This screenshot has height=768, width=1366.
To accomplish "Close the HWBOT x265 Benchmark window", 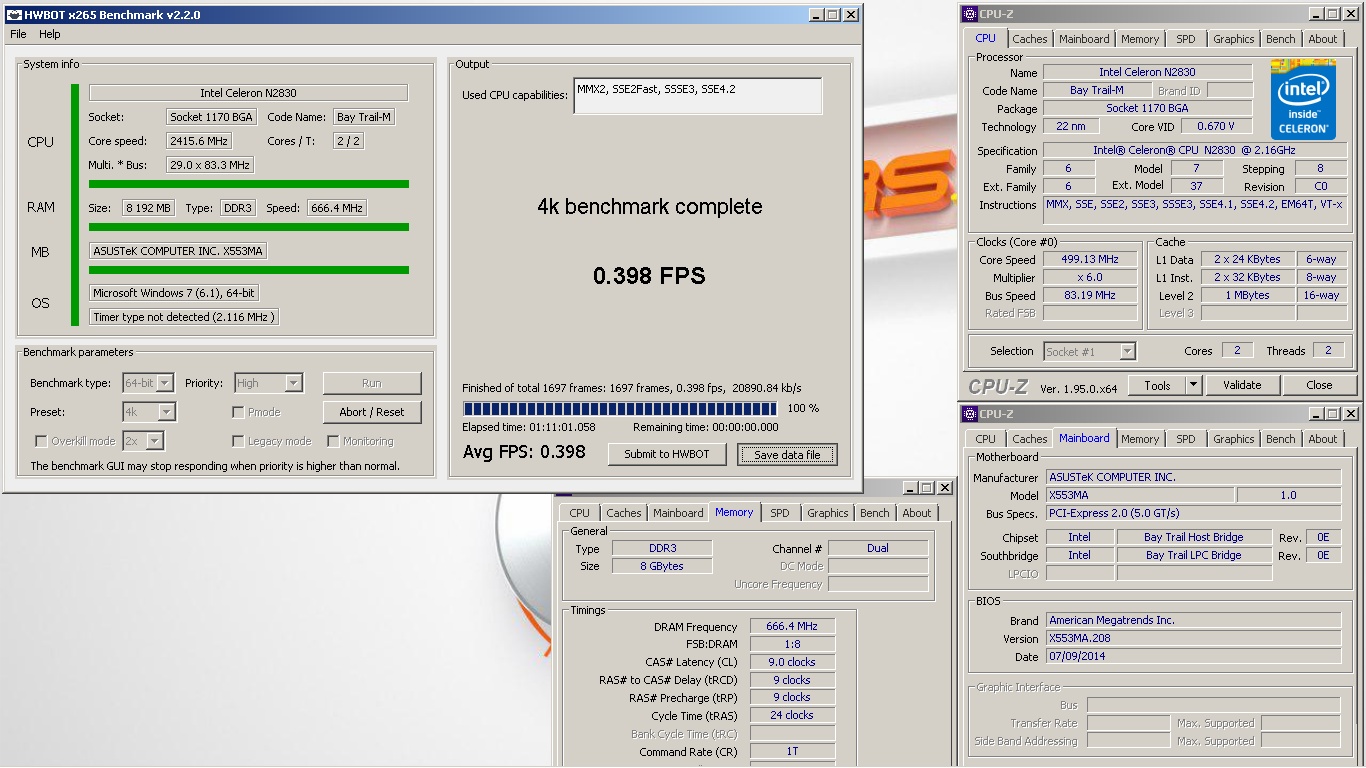I will tap(851, 15).
